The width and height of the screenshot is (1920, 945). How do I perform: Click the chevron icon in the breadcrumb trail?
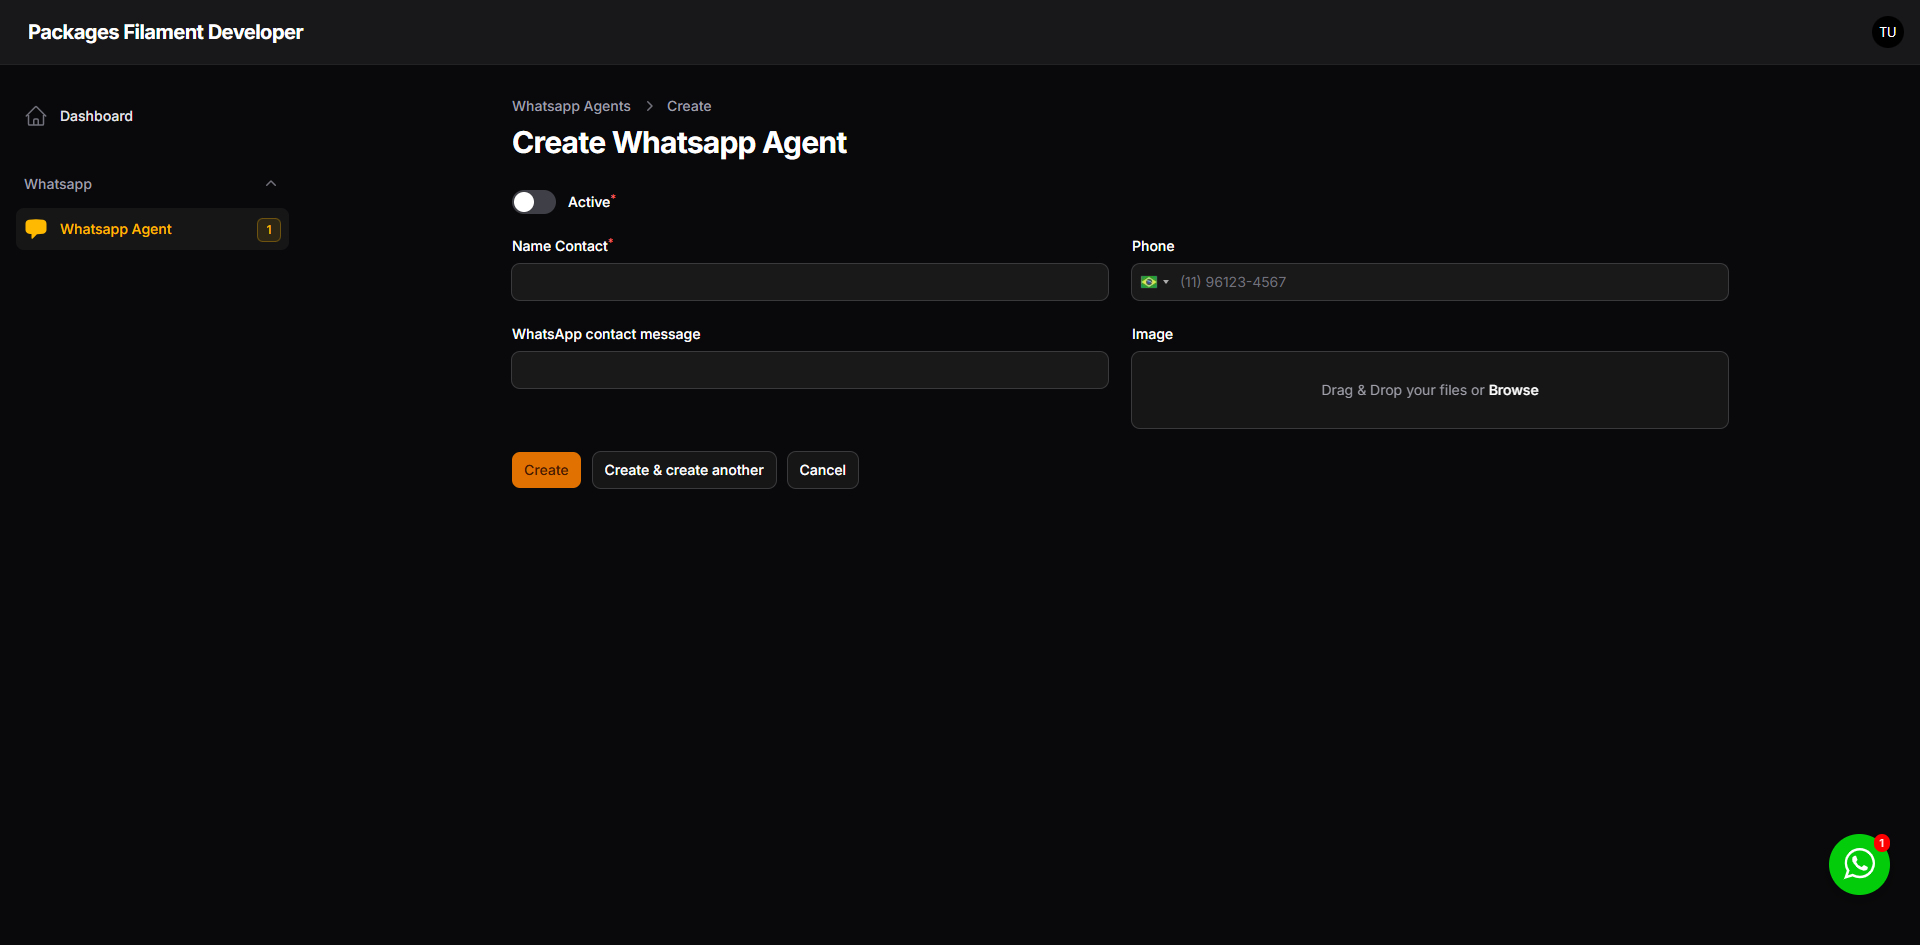click(649, 106)
